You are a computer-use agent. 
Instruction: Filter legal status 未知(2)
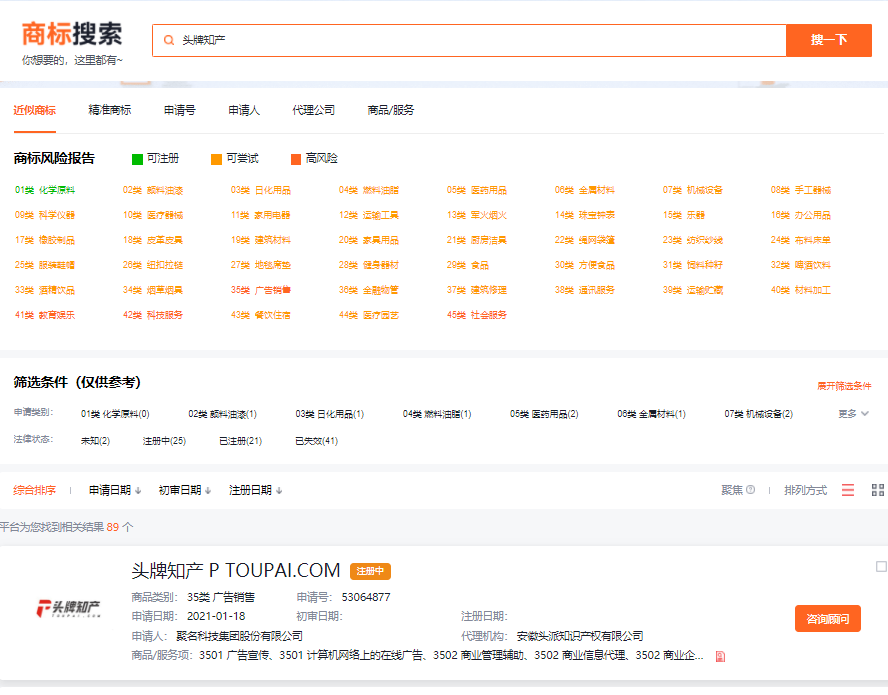pos(95,441)
